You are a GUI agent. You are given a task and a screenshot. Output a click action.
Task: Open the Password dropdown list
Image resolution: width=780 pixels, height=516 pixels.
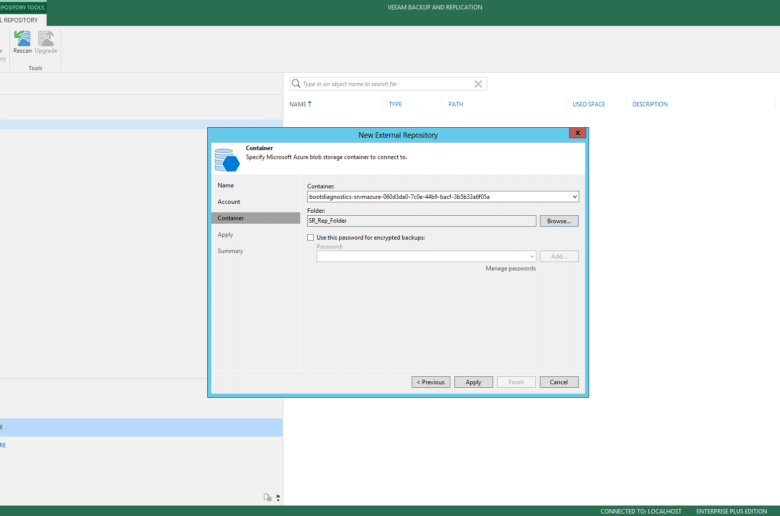tap(532, 256)
